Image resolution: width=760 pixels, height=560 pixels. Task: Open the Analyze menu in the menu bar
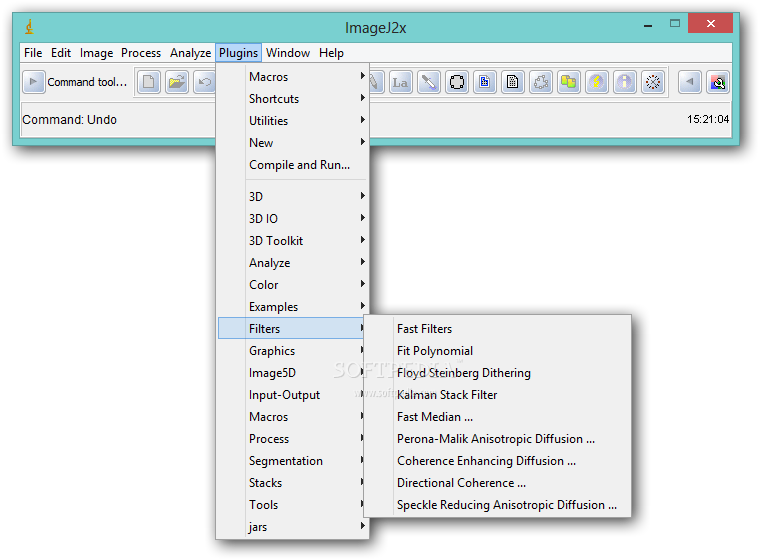coord(190,53)
